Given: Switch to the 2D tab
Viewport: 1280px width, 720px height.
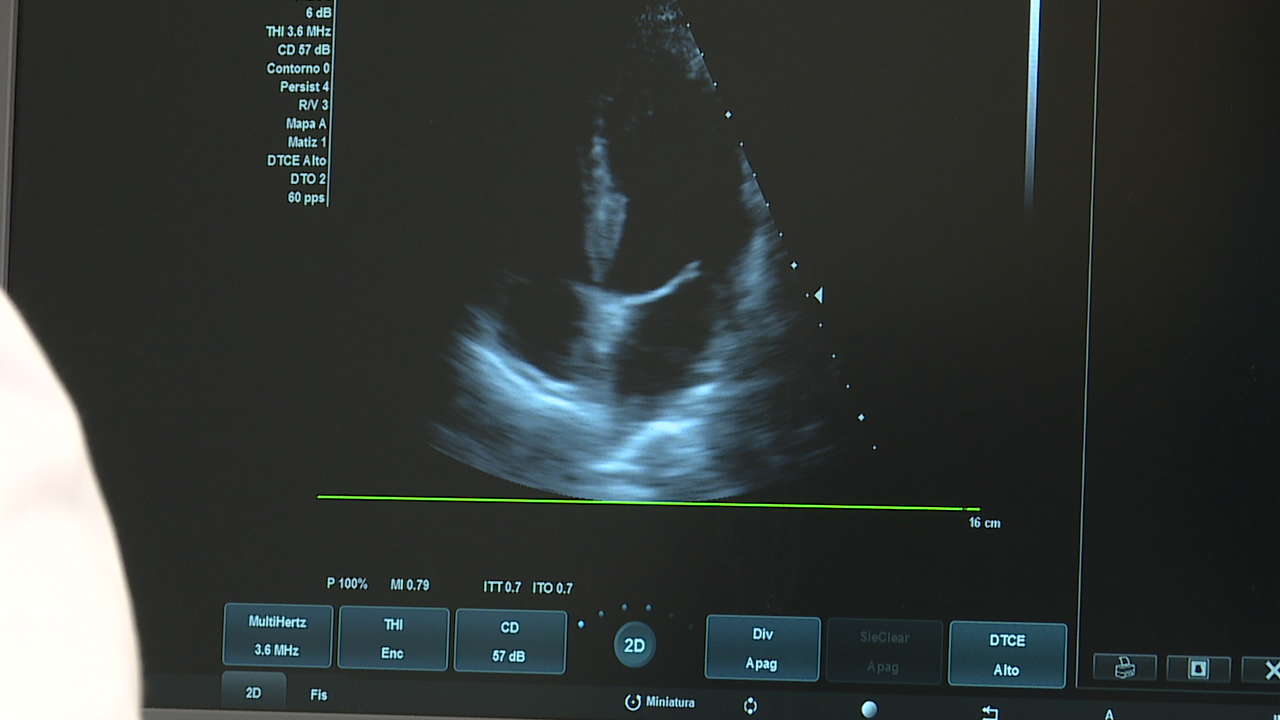Looking at the screenshot, I should click(x=253, y=693).
